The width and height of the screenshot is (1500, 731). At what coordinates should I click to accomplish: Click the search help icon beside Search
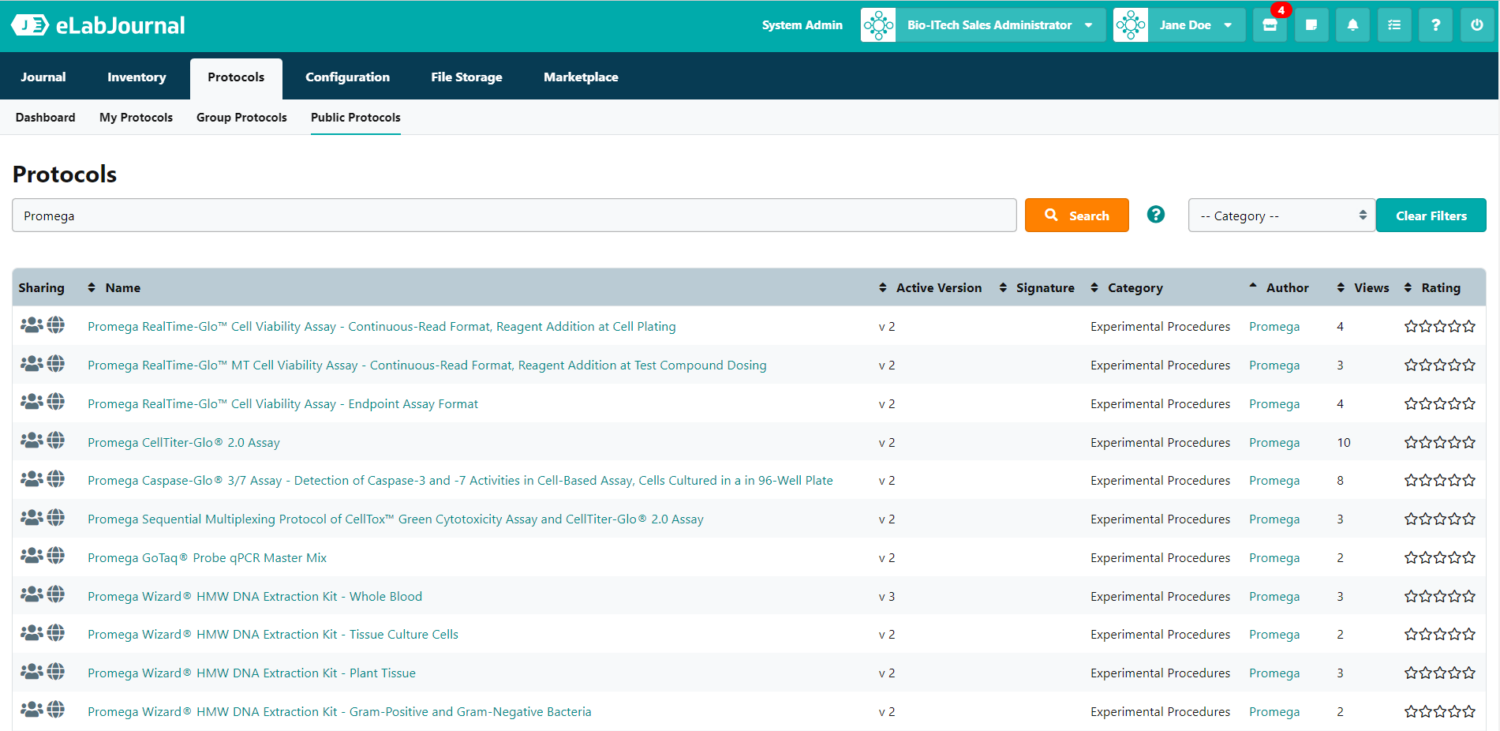(x=1156, y=214)
